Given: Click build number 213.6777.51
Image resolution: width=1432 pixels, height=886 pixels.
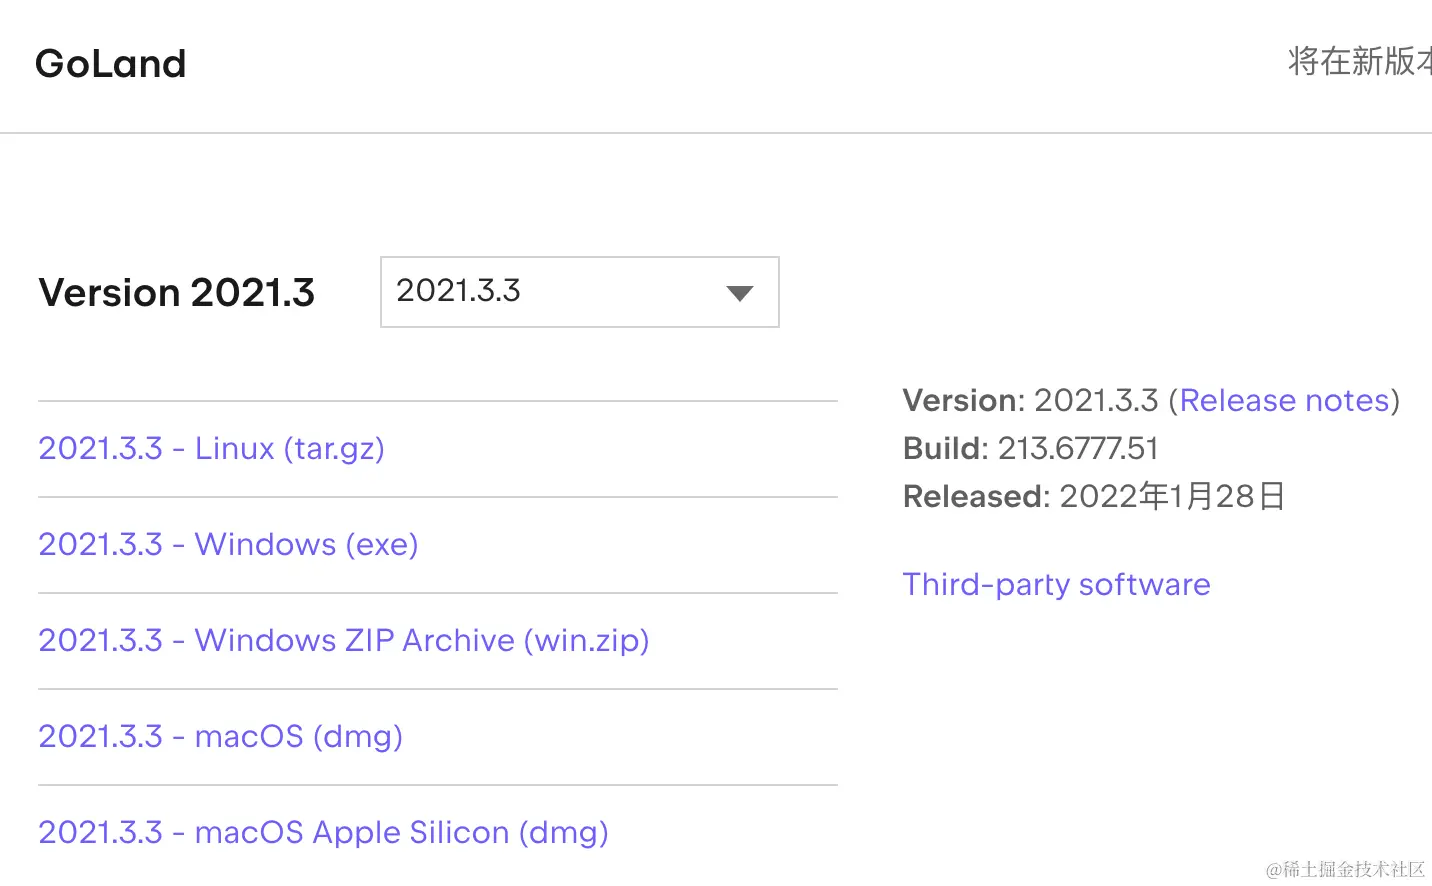Looking at the screenshot, I should coord(1078,448).
